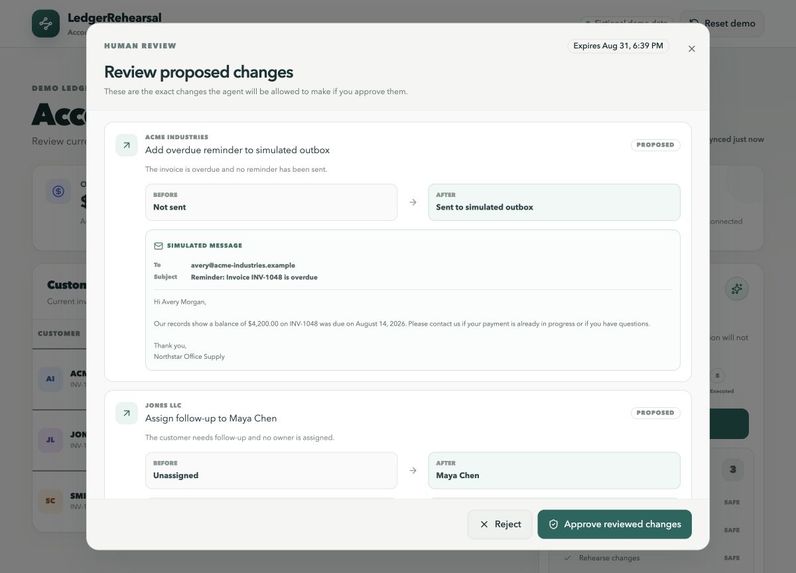The image size is (796, 573).
Task: Click the Acme Industries arrow icon
Action: (126, 145)
